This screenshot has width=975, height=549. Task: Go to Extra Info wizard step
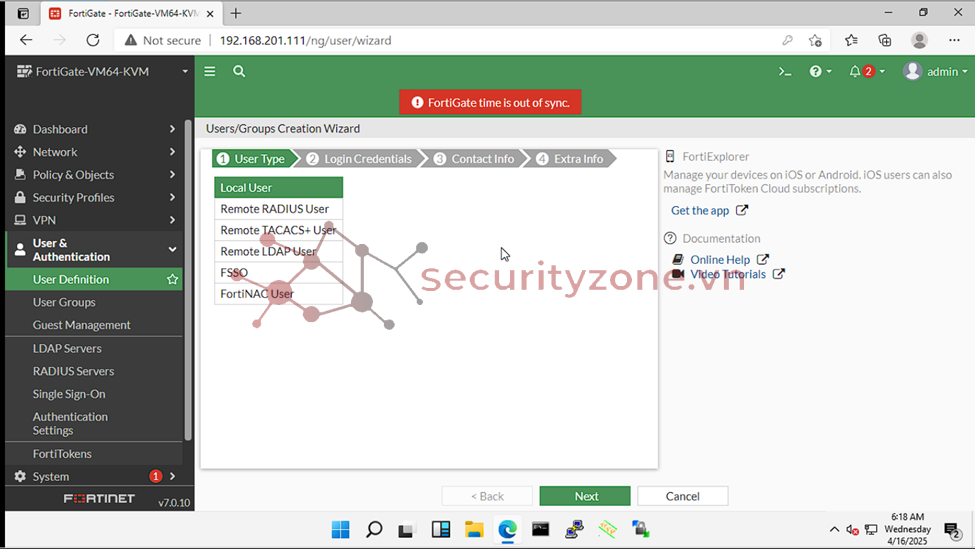pyautogui.click(x=571, y=159)
